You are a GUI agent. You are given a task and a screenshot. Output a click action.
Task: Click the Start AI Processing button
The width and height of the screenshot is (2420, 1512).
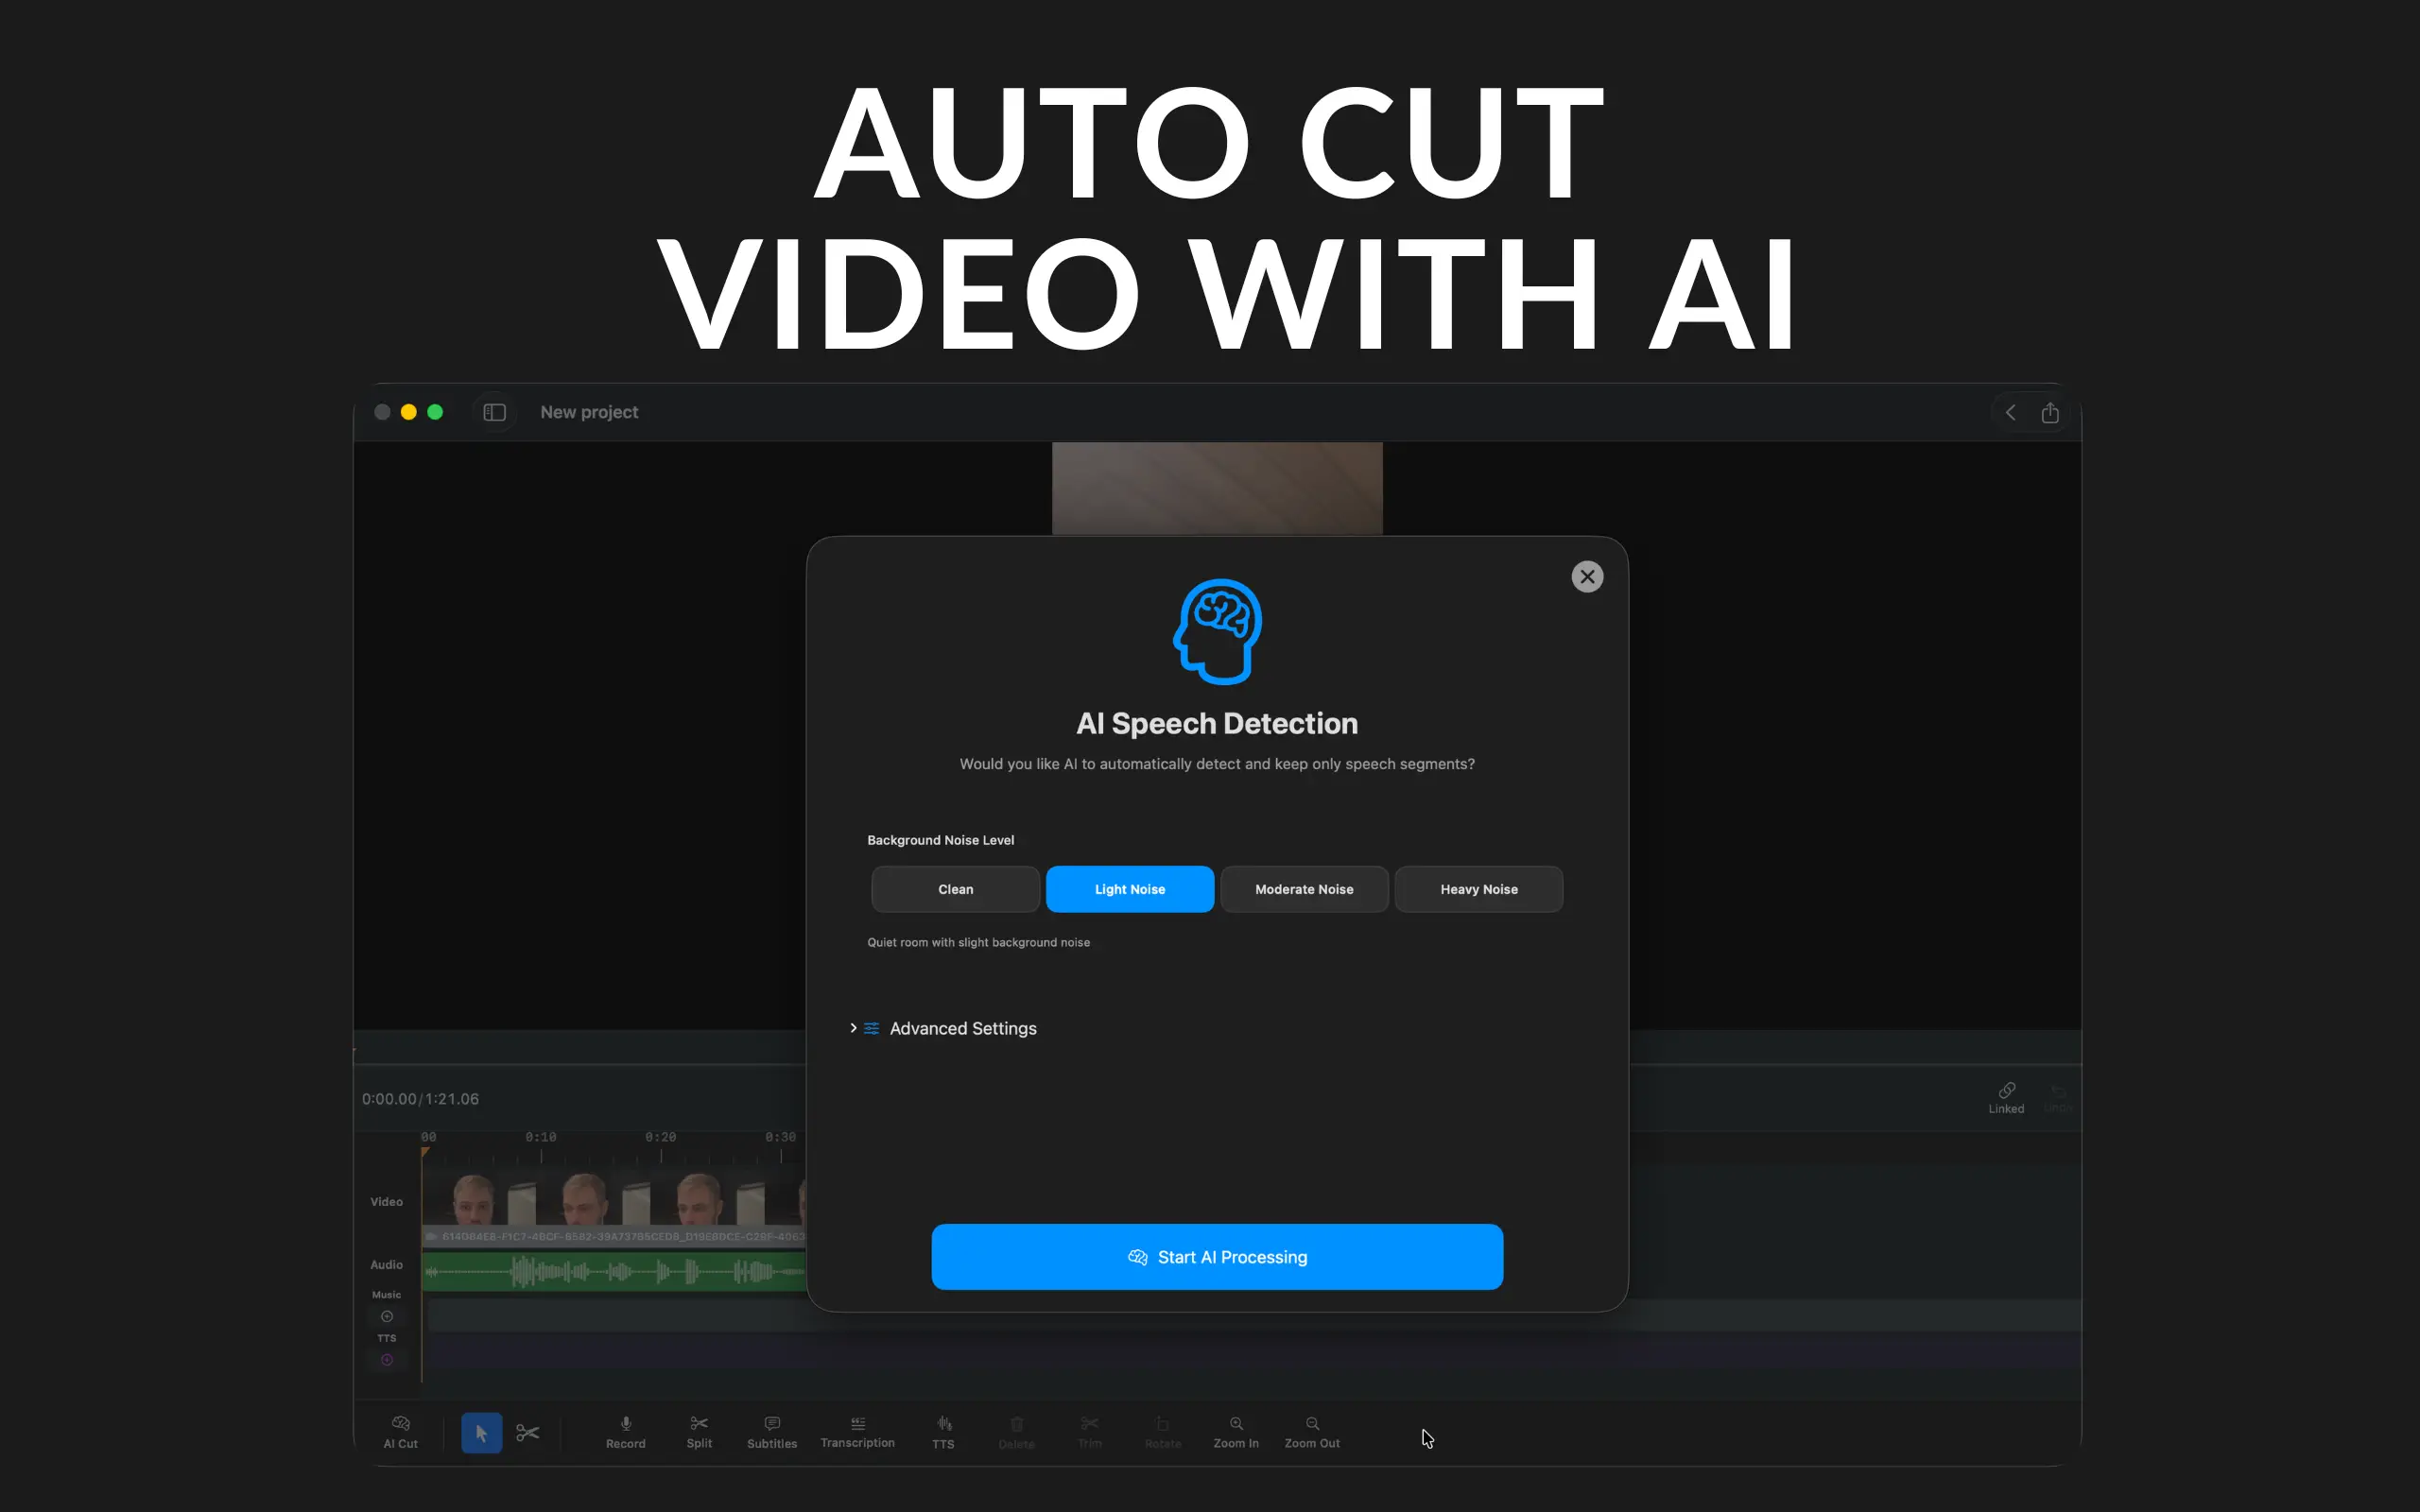tap(1216, 1256)
